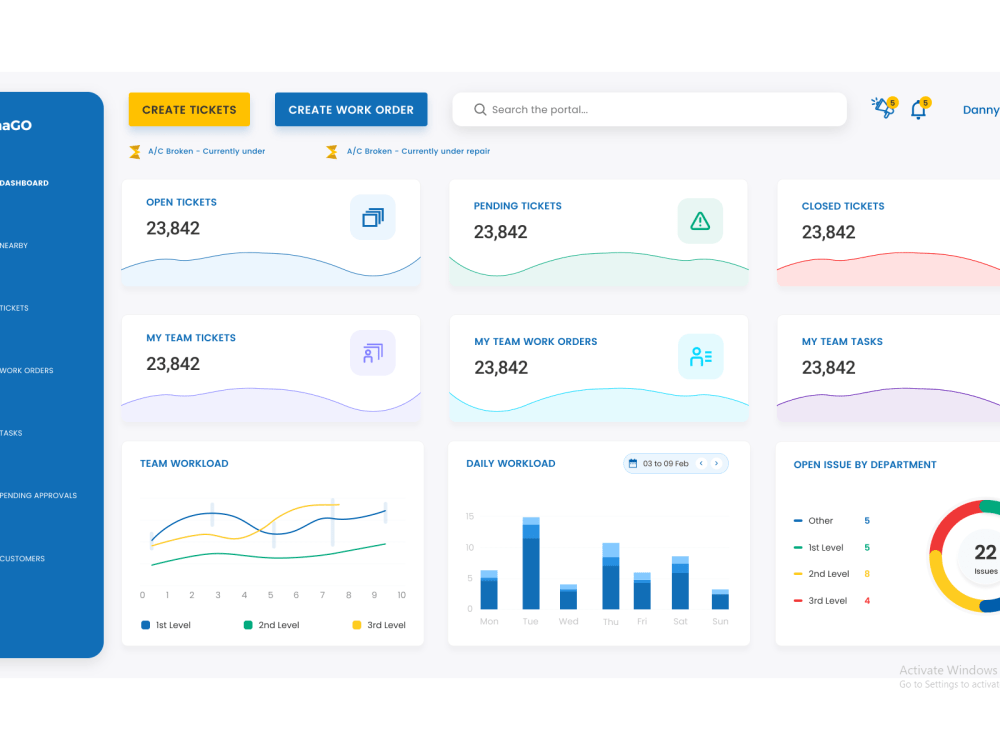Screen dimensions: 1000x750
Task: Open Dashboard in the sidebar
Action: [24, 183]
